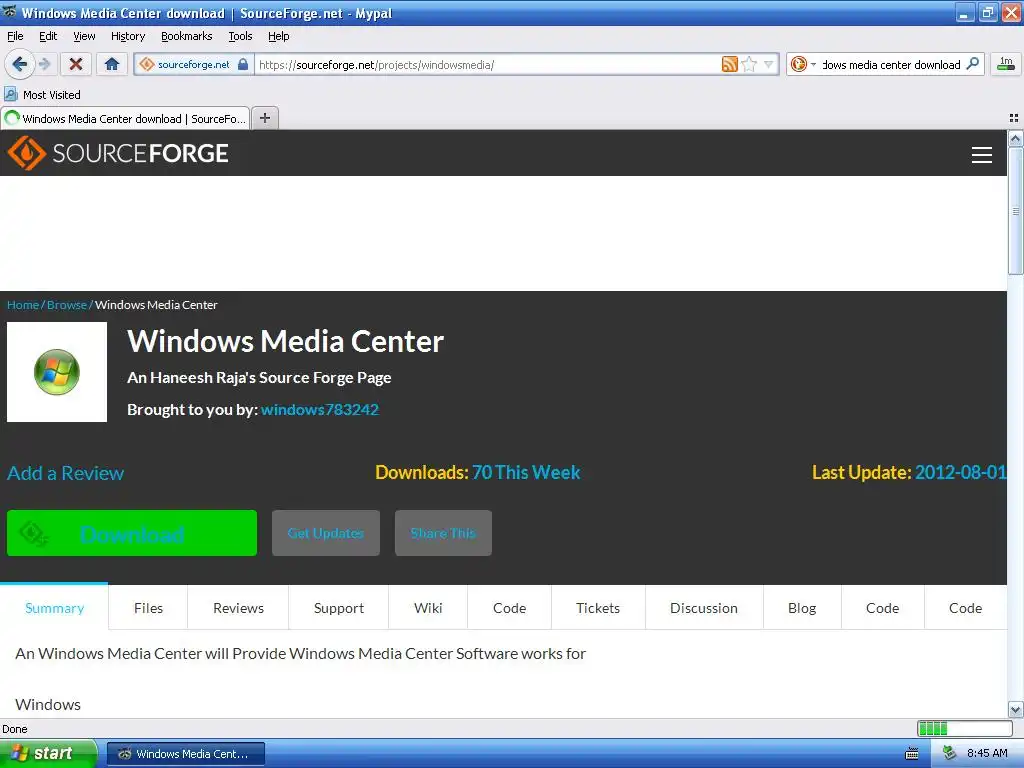Click the 1m toolbar button
The image size is (1024, 768).
click(1006, 64)
